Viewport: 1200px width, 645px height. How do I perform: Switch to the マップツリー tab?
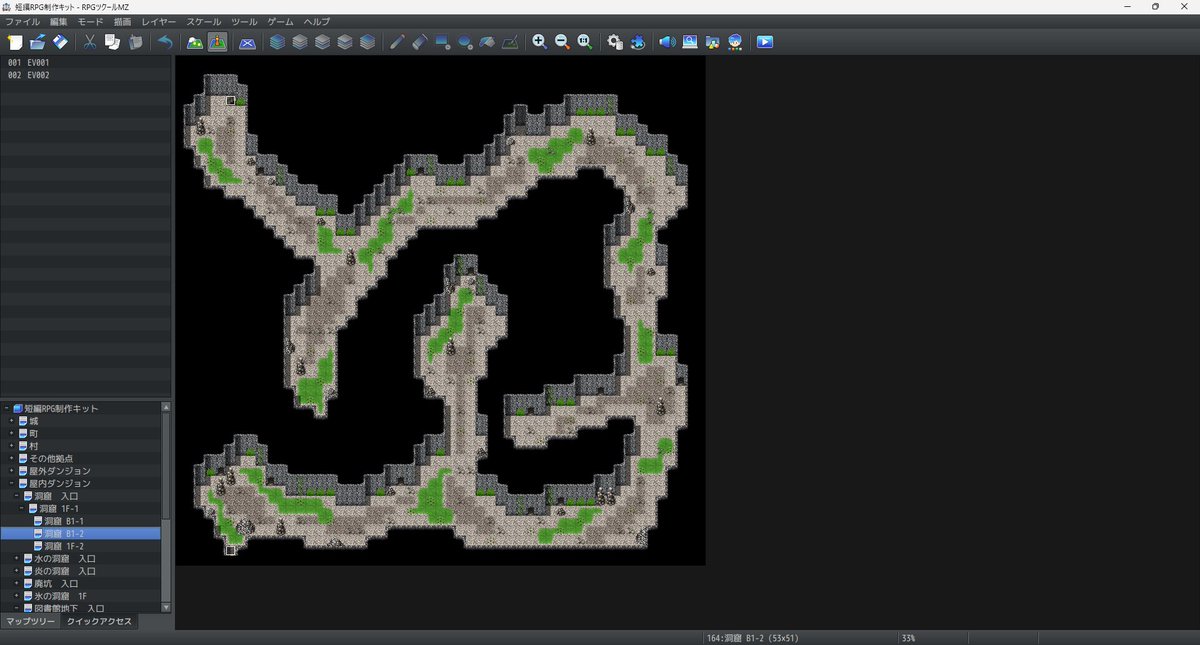pos(30,621)
